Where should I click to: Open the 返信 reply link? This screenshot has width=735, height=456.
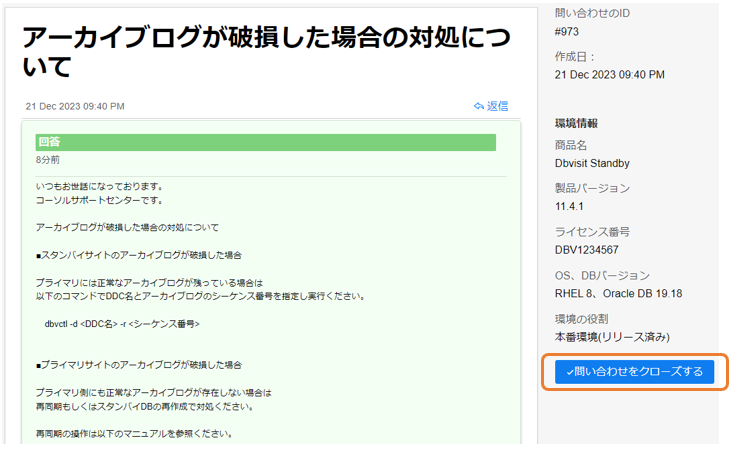click(x=497, y=106)
